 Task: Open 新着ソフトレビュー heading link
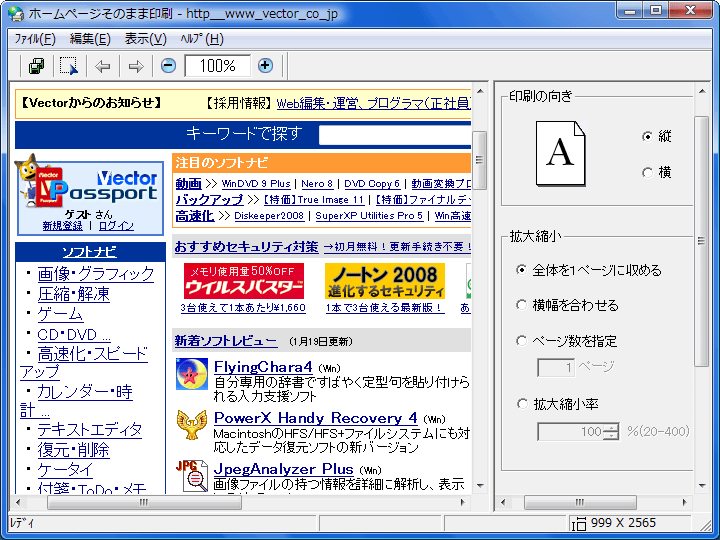(x=226, y=341)
